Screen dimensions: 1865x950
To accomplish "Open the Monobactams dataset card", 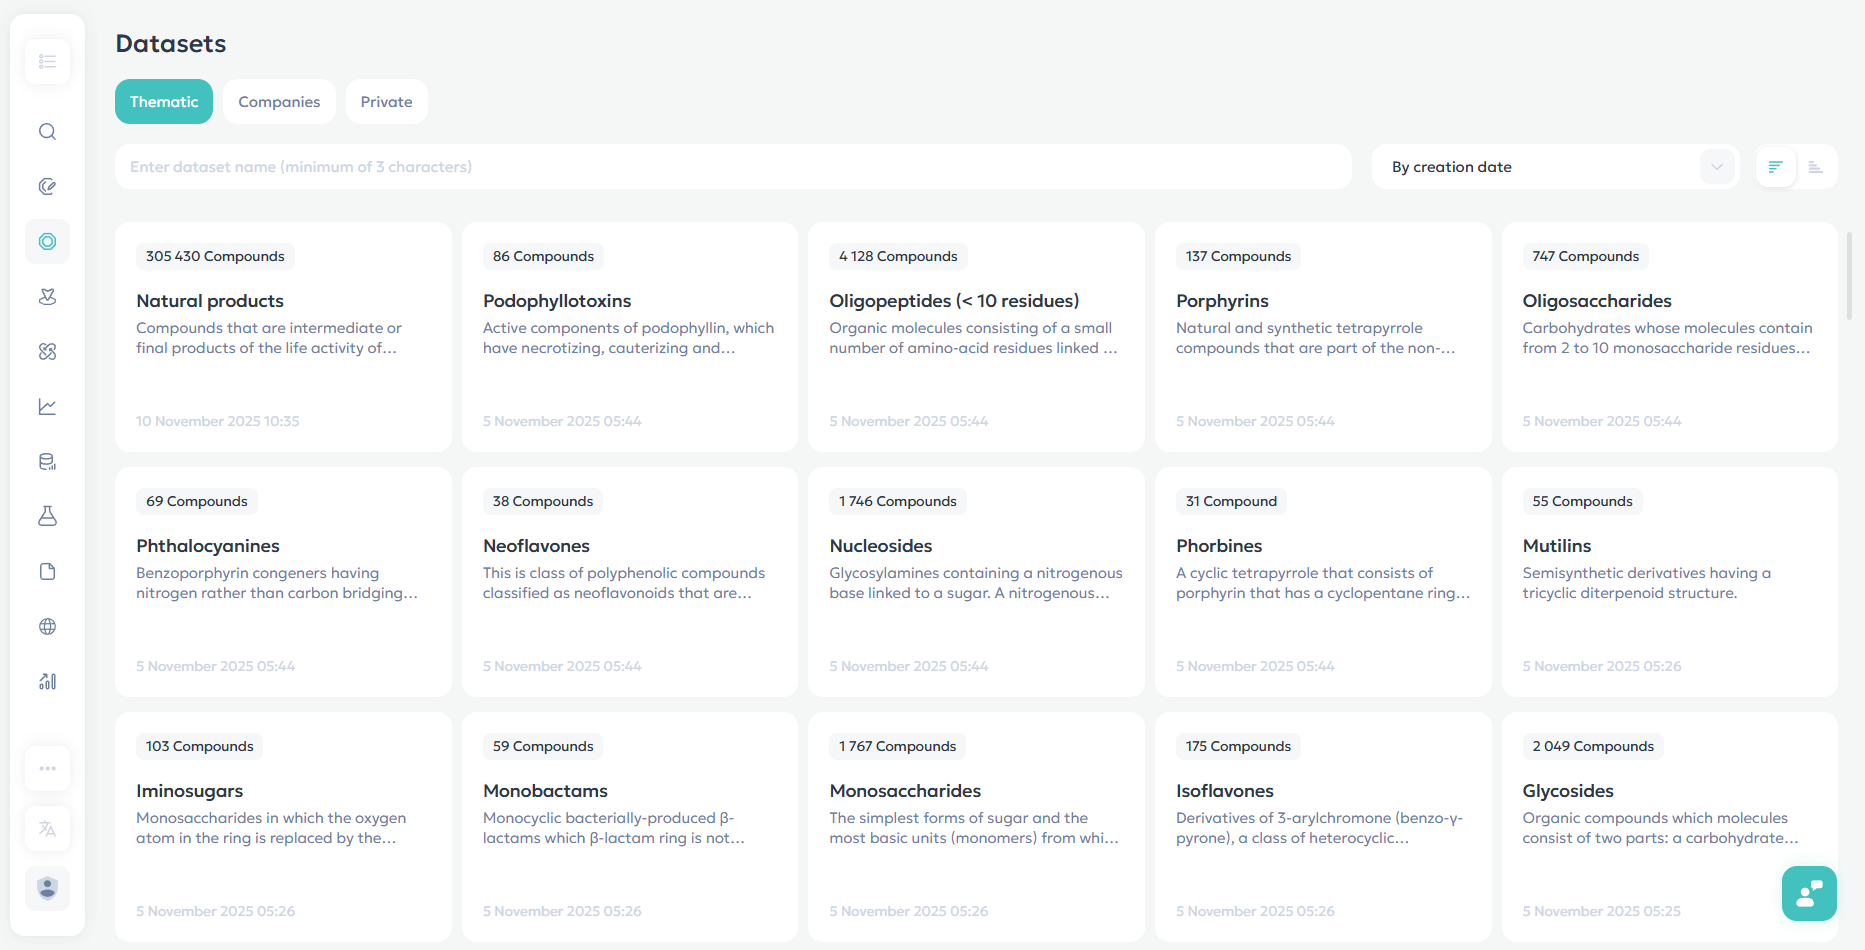I will pos(630,827).
